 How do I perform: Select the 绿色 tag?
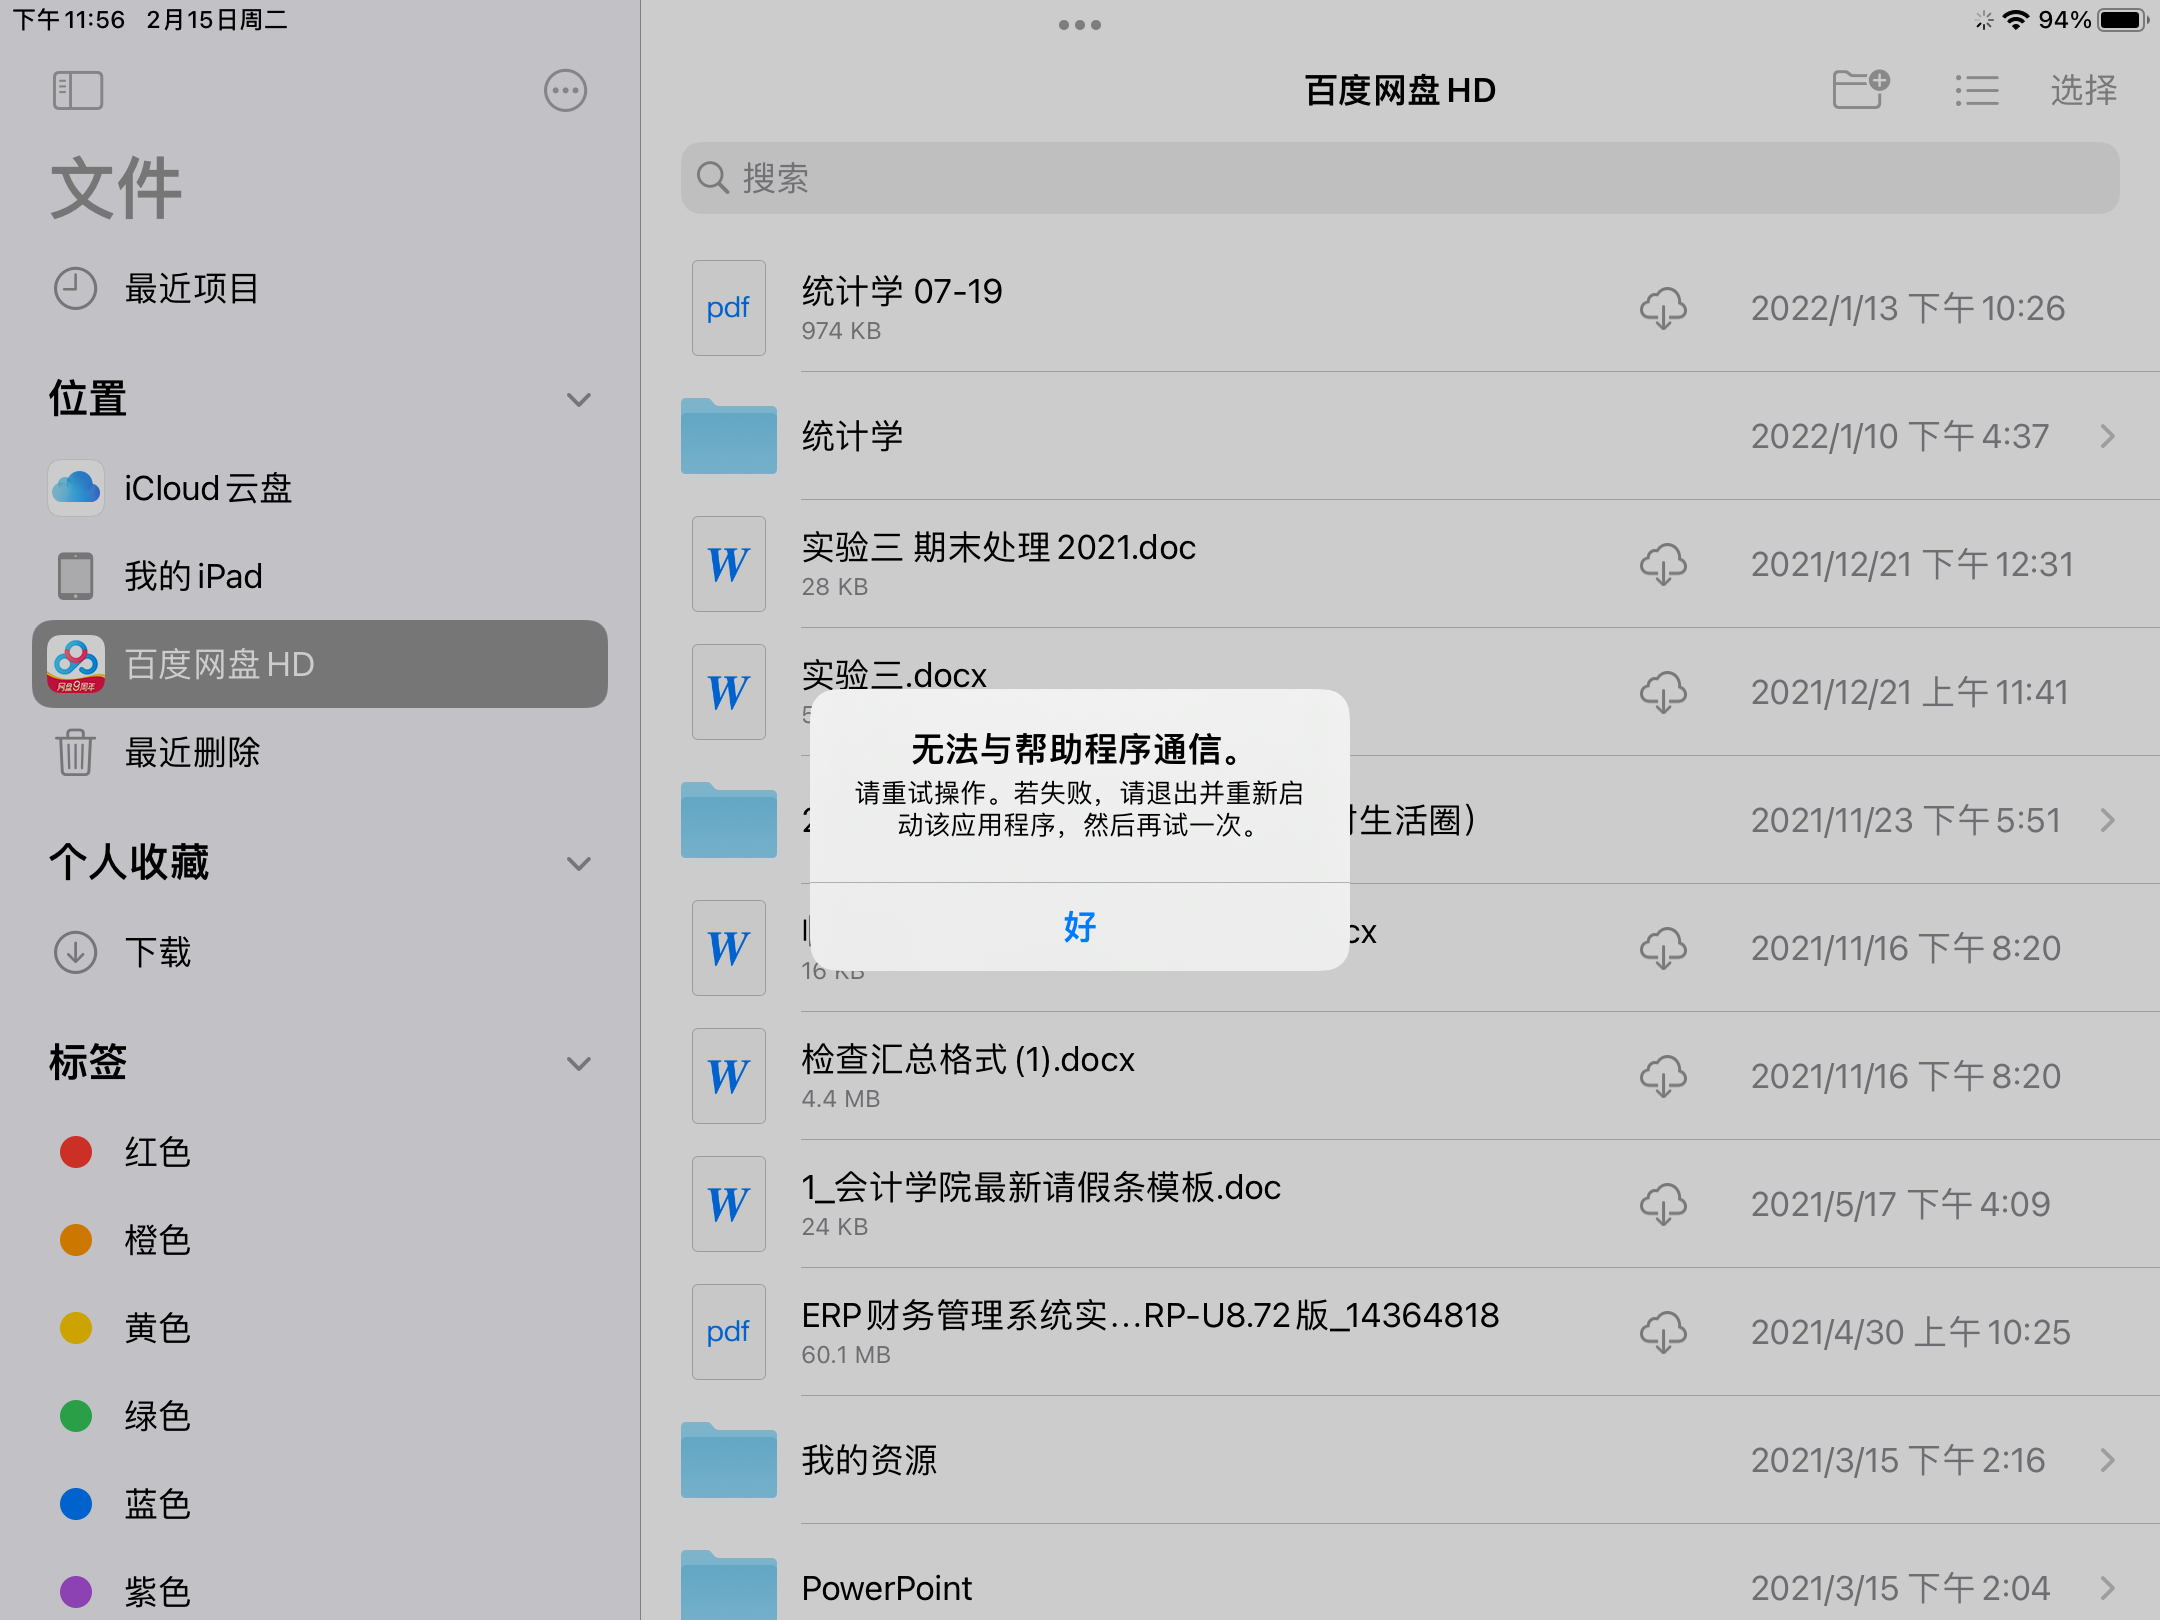(x=156, y=1416)
